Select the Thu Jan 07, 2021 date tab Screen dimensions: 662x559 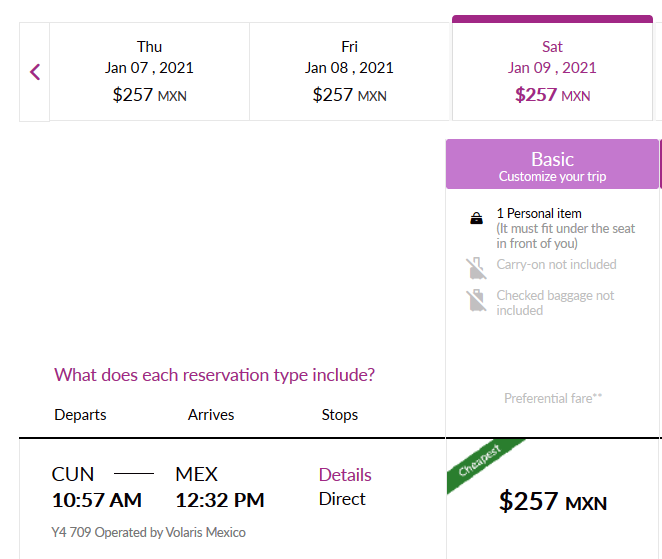pos(149,71)
